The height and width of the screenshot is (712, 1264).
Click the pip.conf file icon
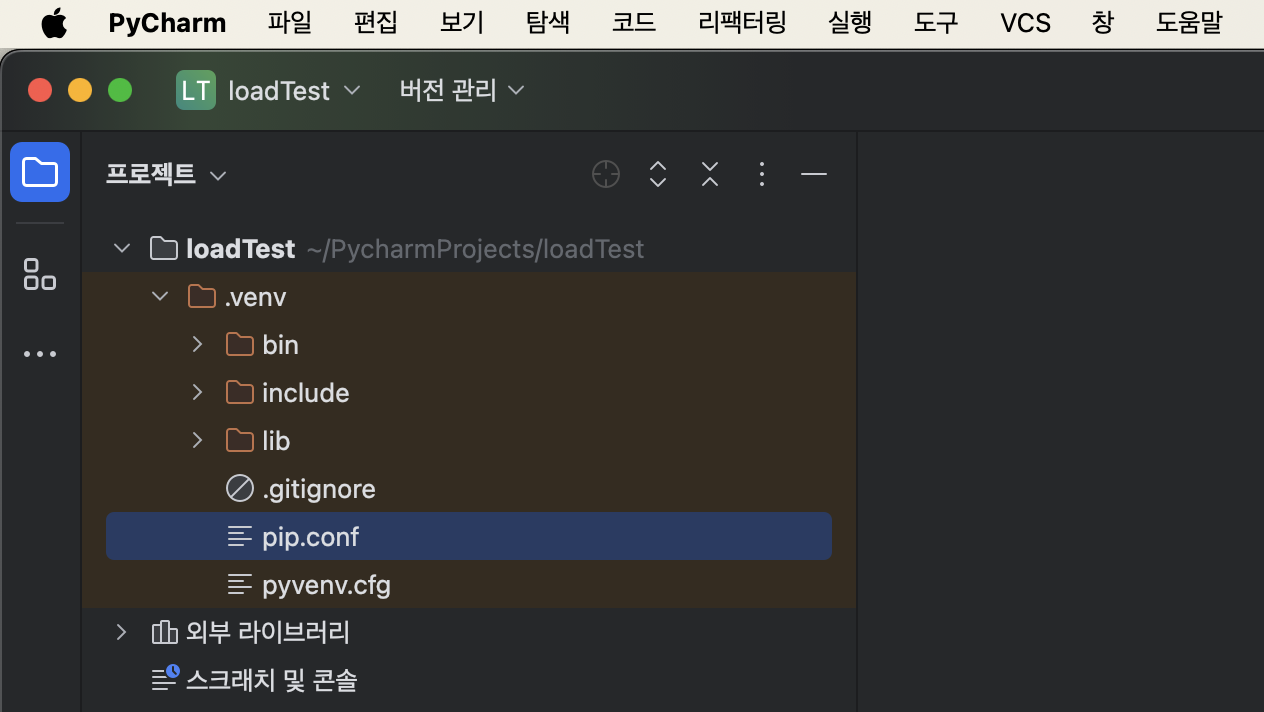point(240,536)
